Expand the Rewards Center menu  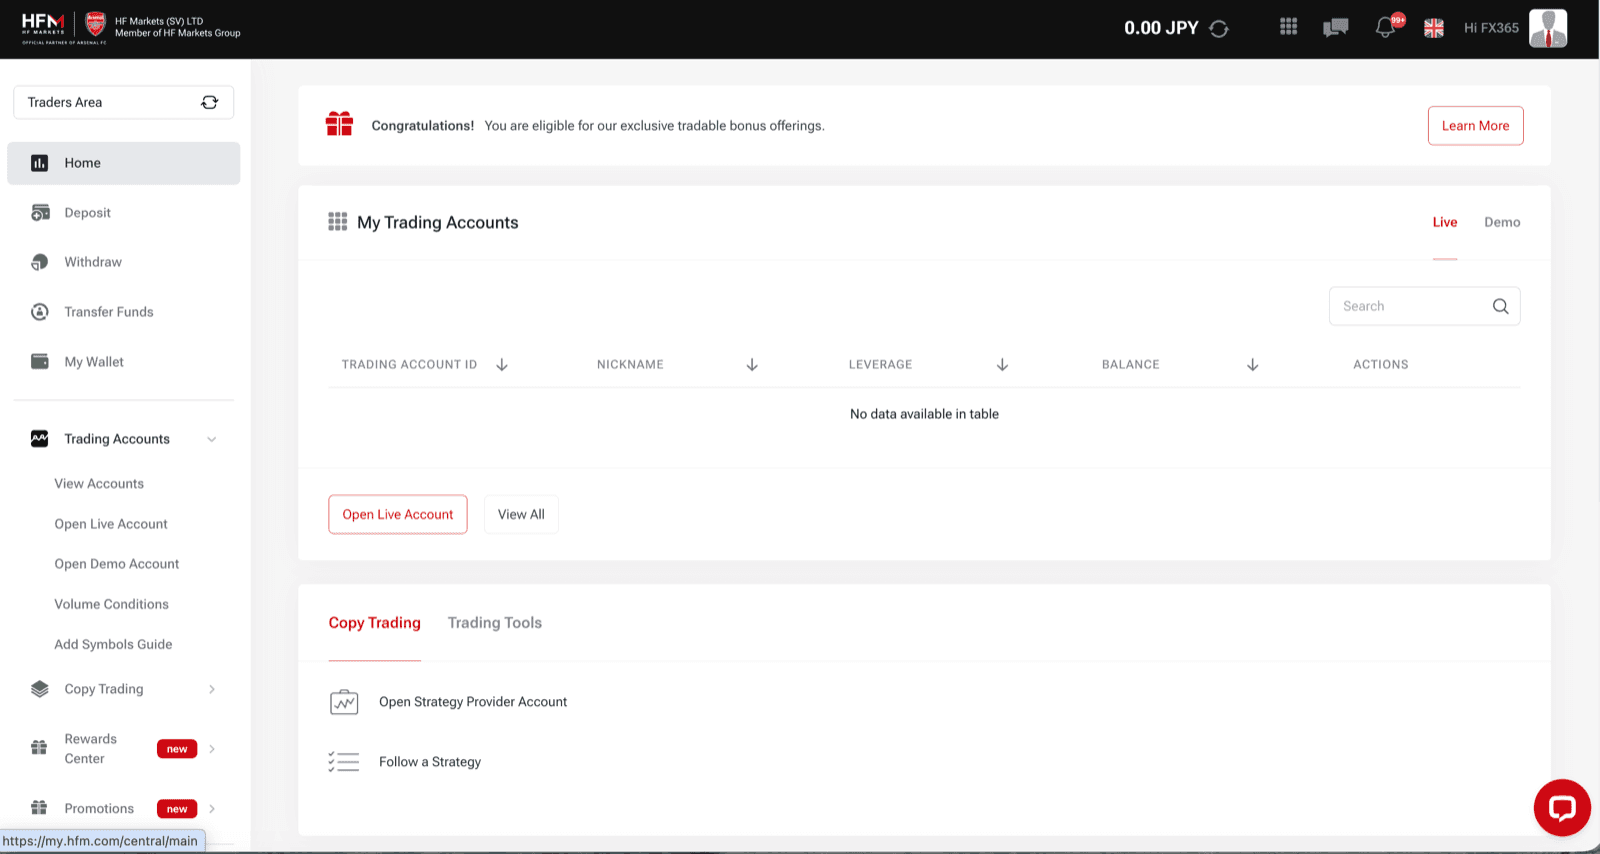point(212,749)
